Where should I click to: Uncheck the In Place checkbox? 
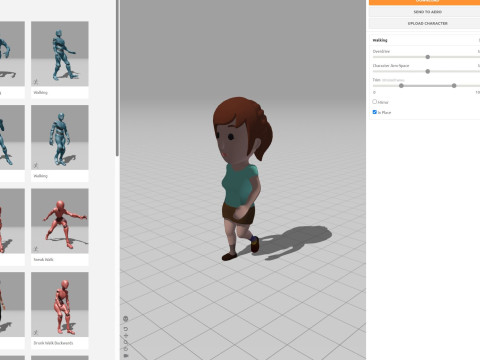tap(375, 112)
